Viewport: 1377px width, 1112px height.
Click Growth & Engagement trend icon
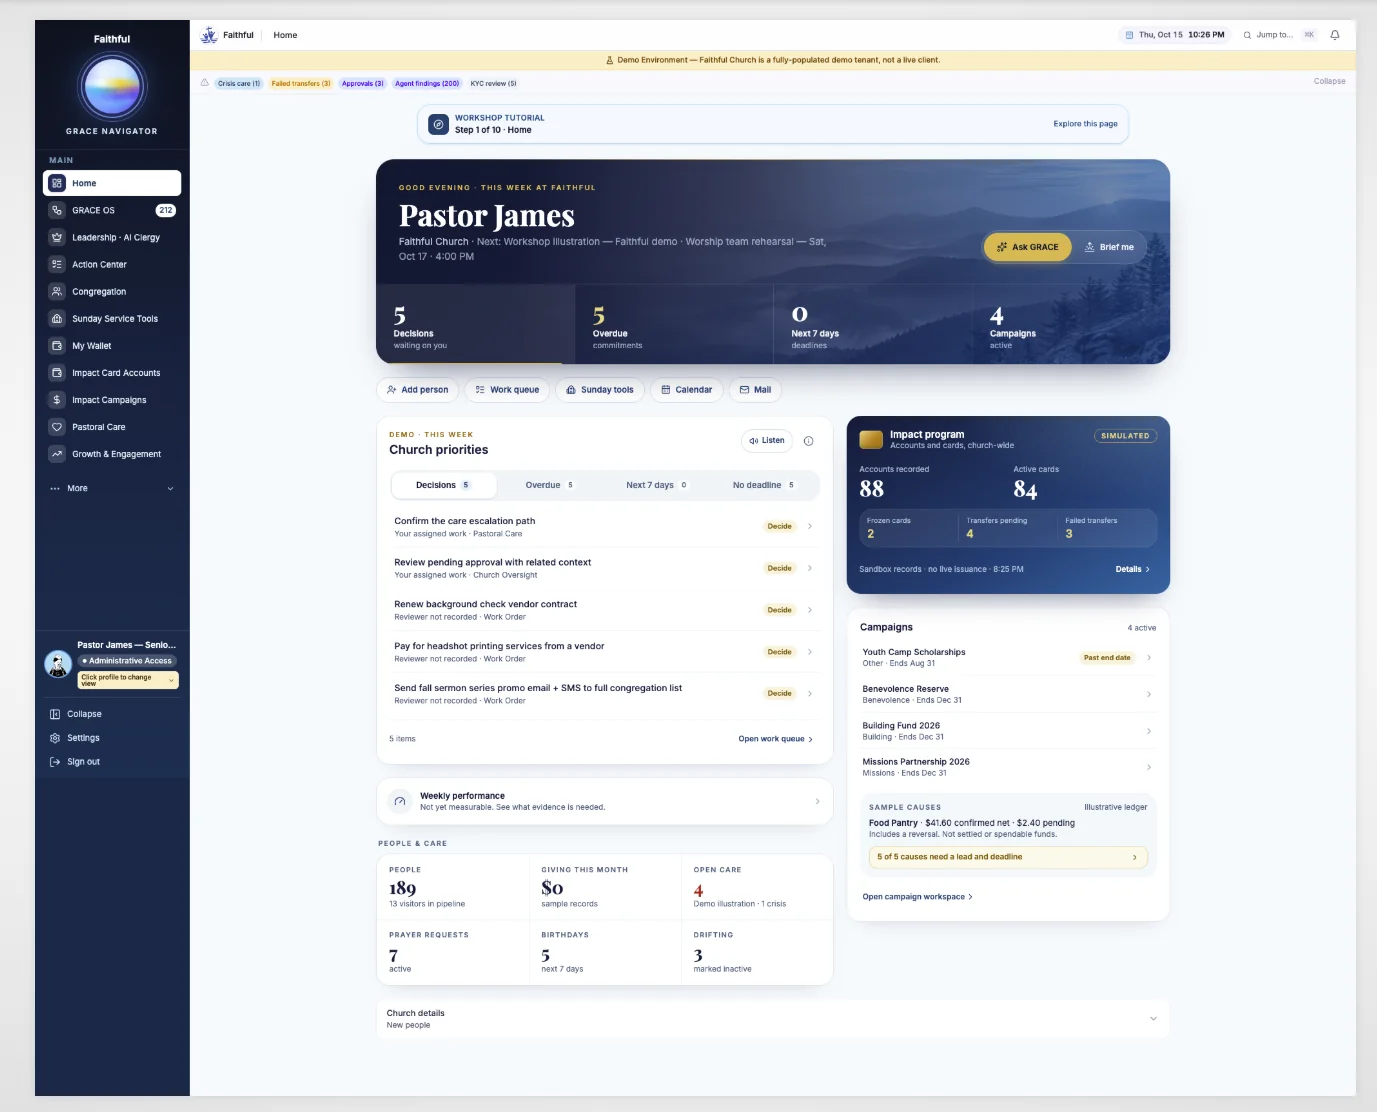point(57,453)
